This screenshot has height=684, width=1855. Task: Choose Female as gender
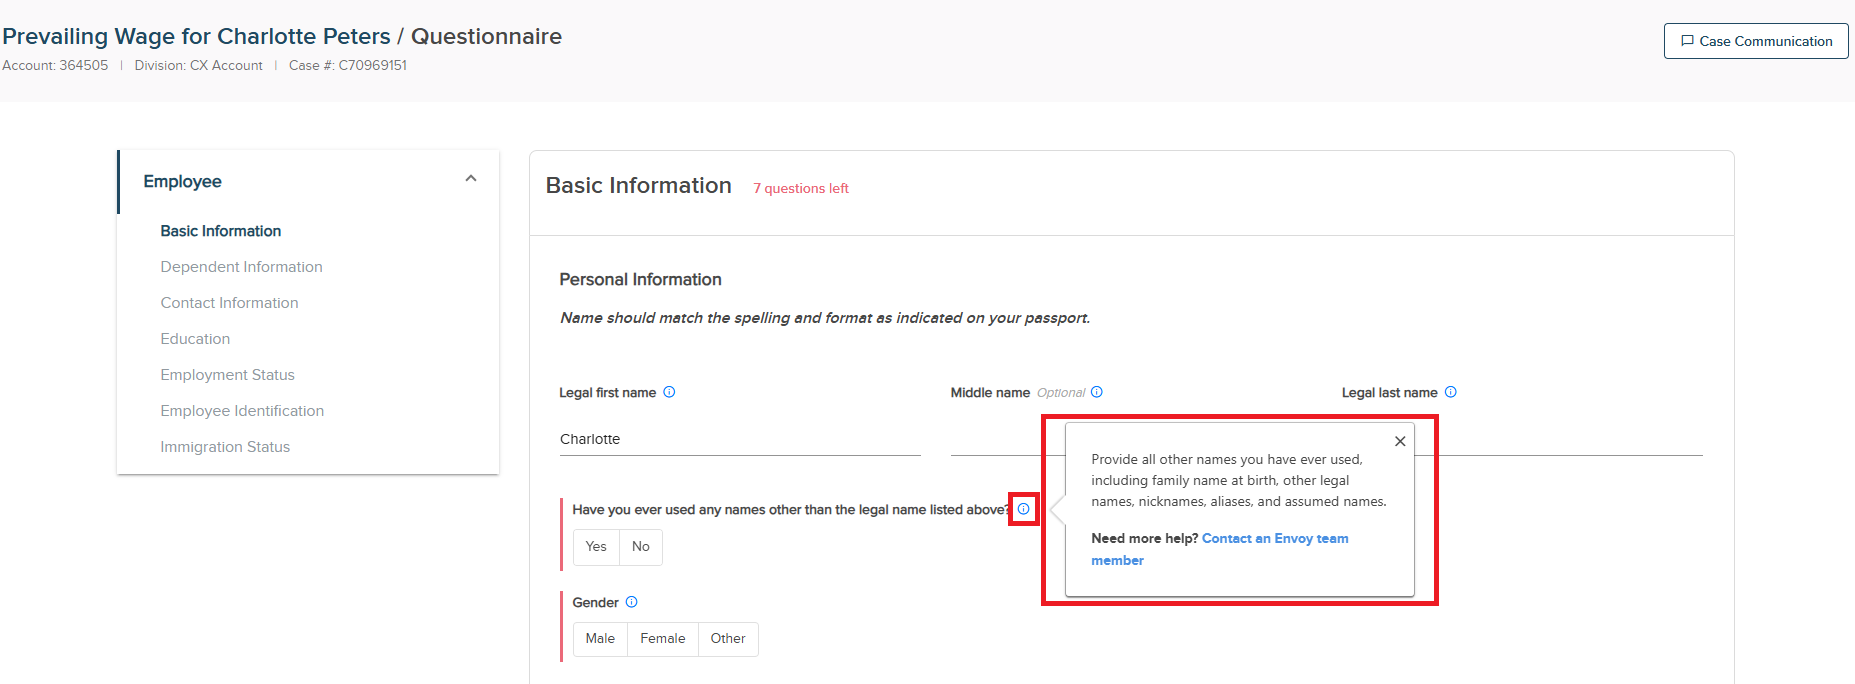tap(662, 639)
